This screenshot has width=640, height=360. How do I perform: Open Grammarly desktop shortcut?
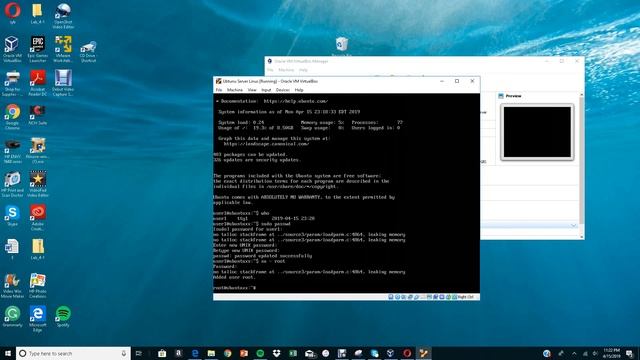(12, 316)
